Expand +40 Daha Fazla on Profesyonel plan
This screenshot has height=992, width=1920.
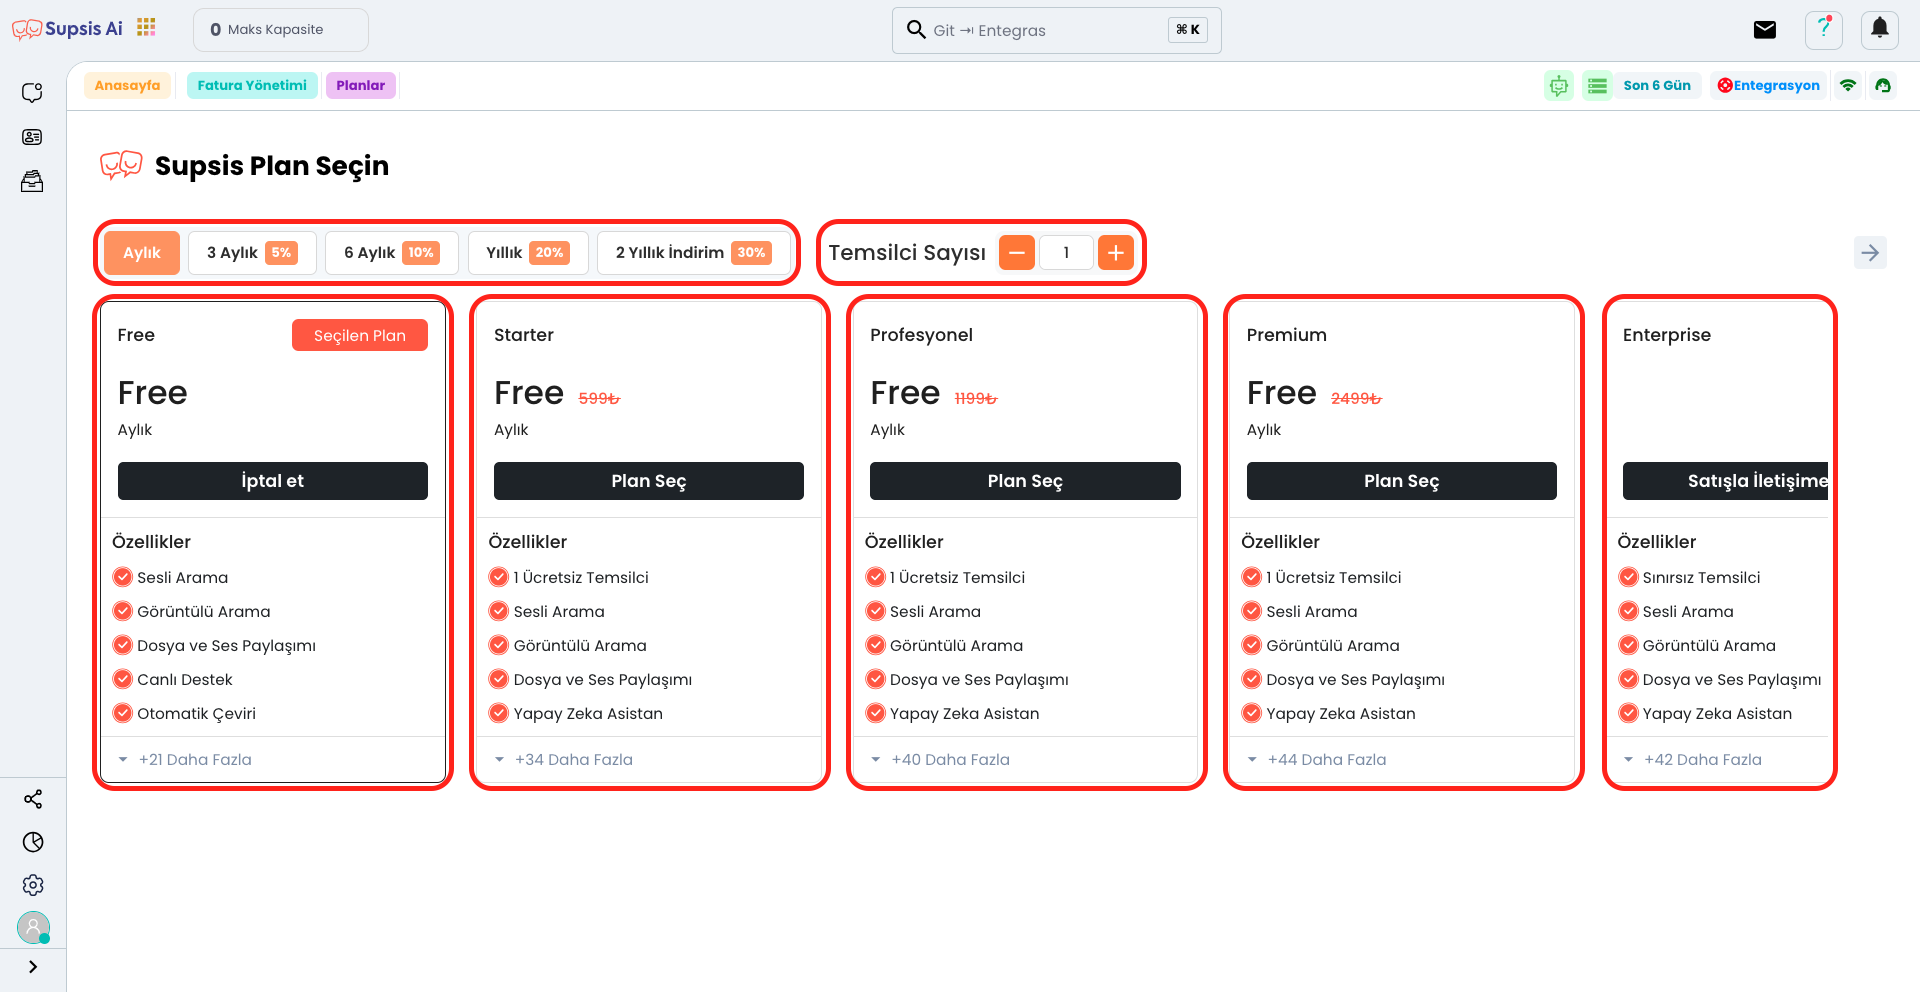pyautogui.click(x=940, y=760)
